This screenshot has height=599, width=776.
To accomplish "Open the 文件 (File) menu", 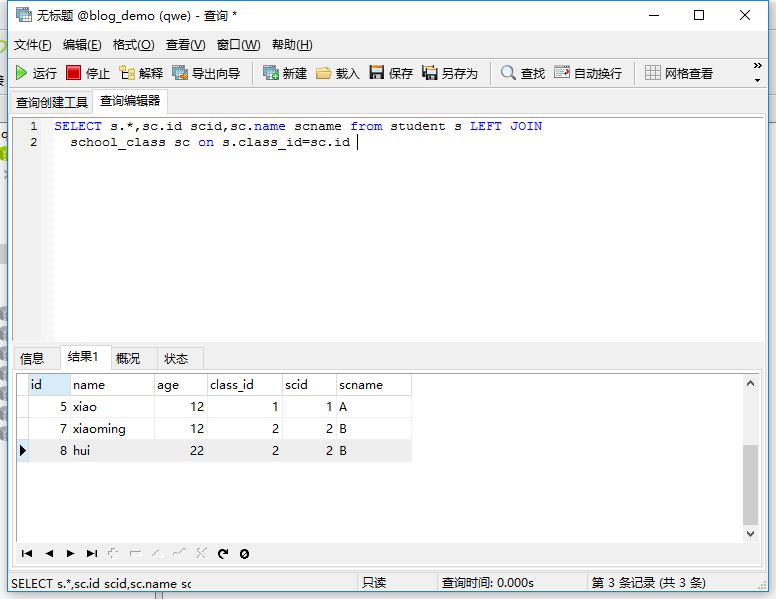I will click(32, 45).
